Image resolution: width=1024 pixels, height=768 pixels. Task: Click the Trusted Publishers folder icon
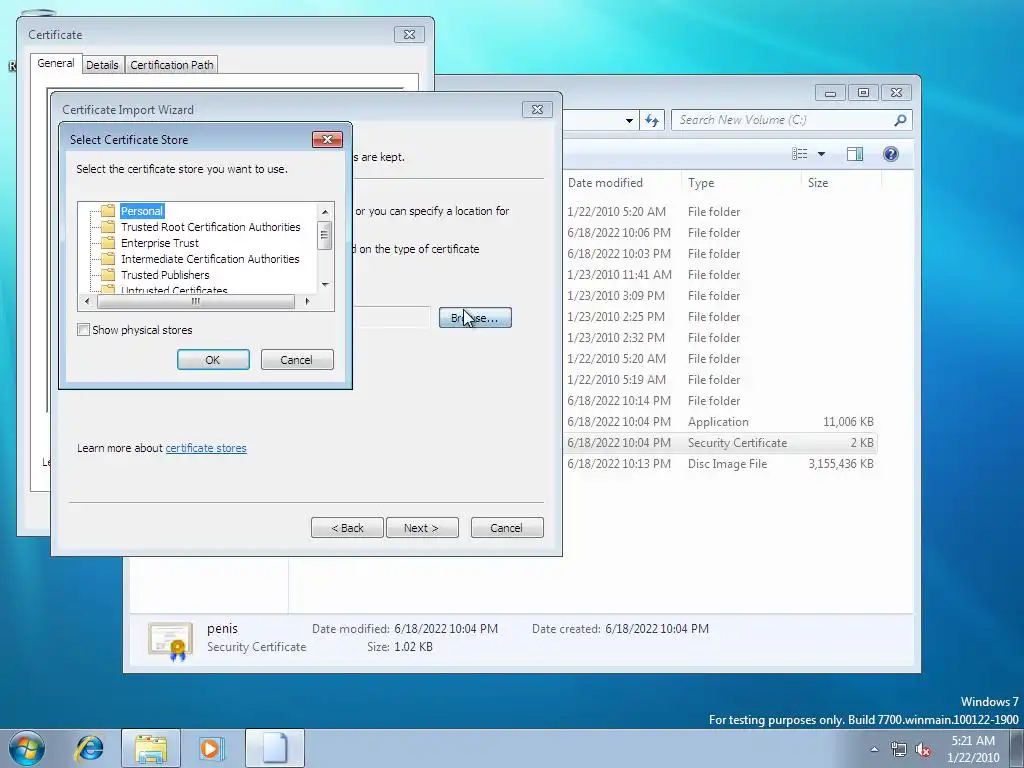click(x=108, y=275)
